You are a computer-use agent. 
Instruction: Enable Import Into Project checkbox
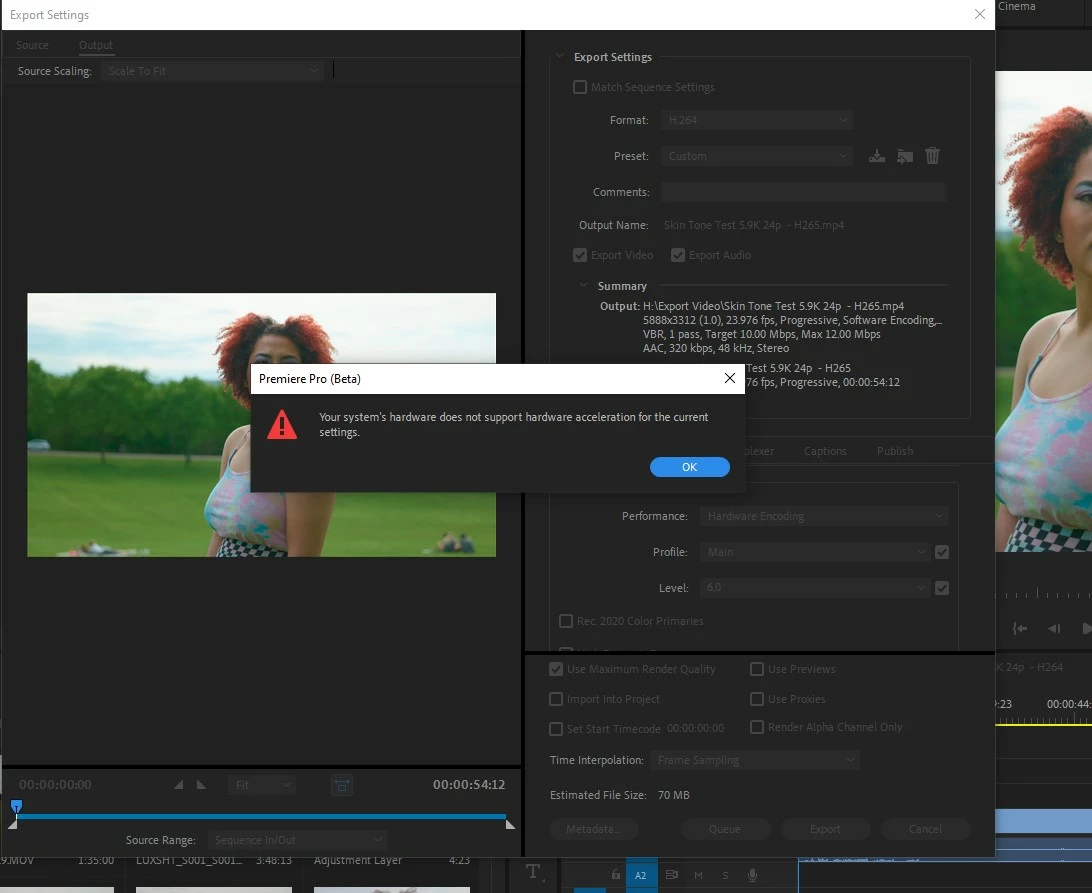(556, 699)
